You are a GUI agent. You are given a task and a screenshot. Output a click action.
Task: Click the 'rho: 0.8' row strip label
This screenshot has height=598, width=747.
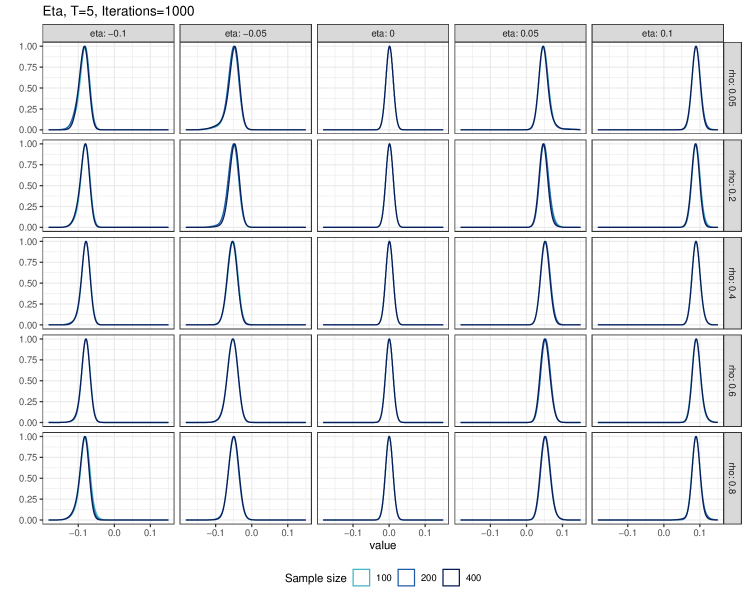(x=732, y=479)
